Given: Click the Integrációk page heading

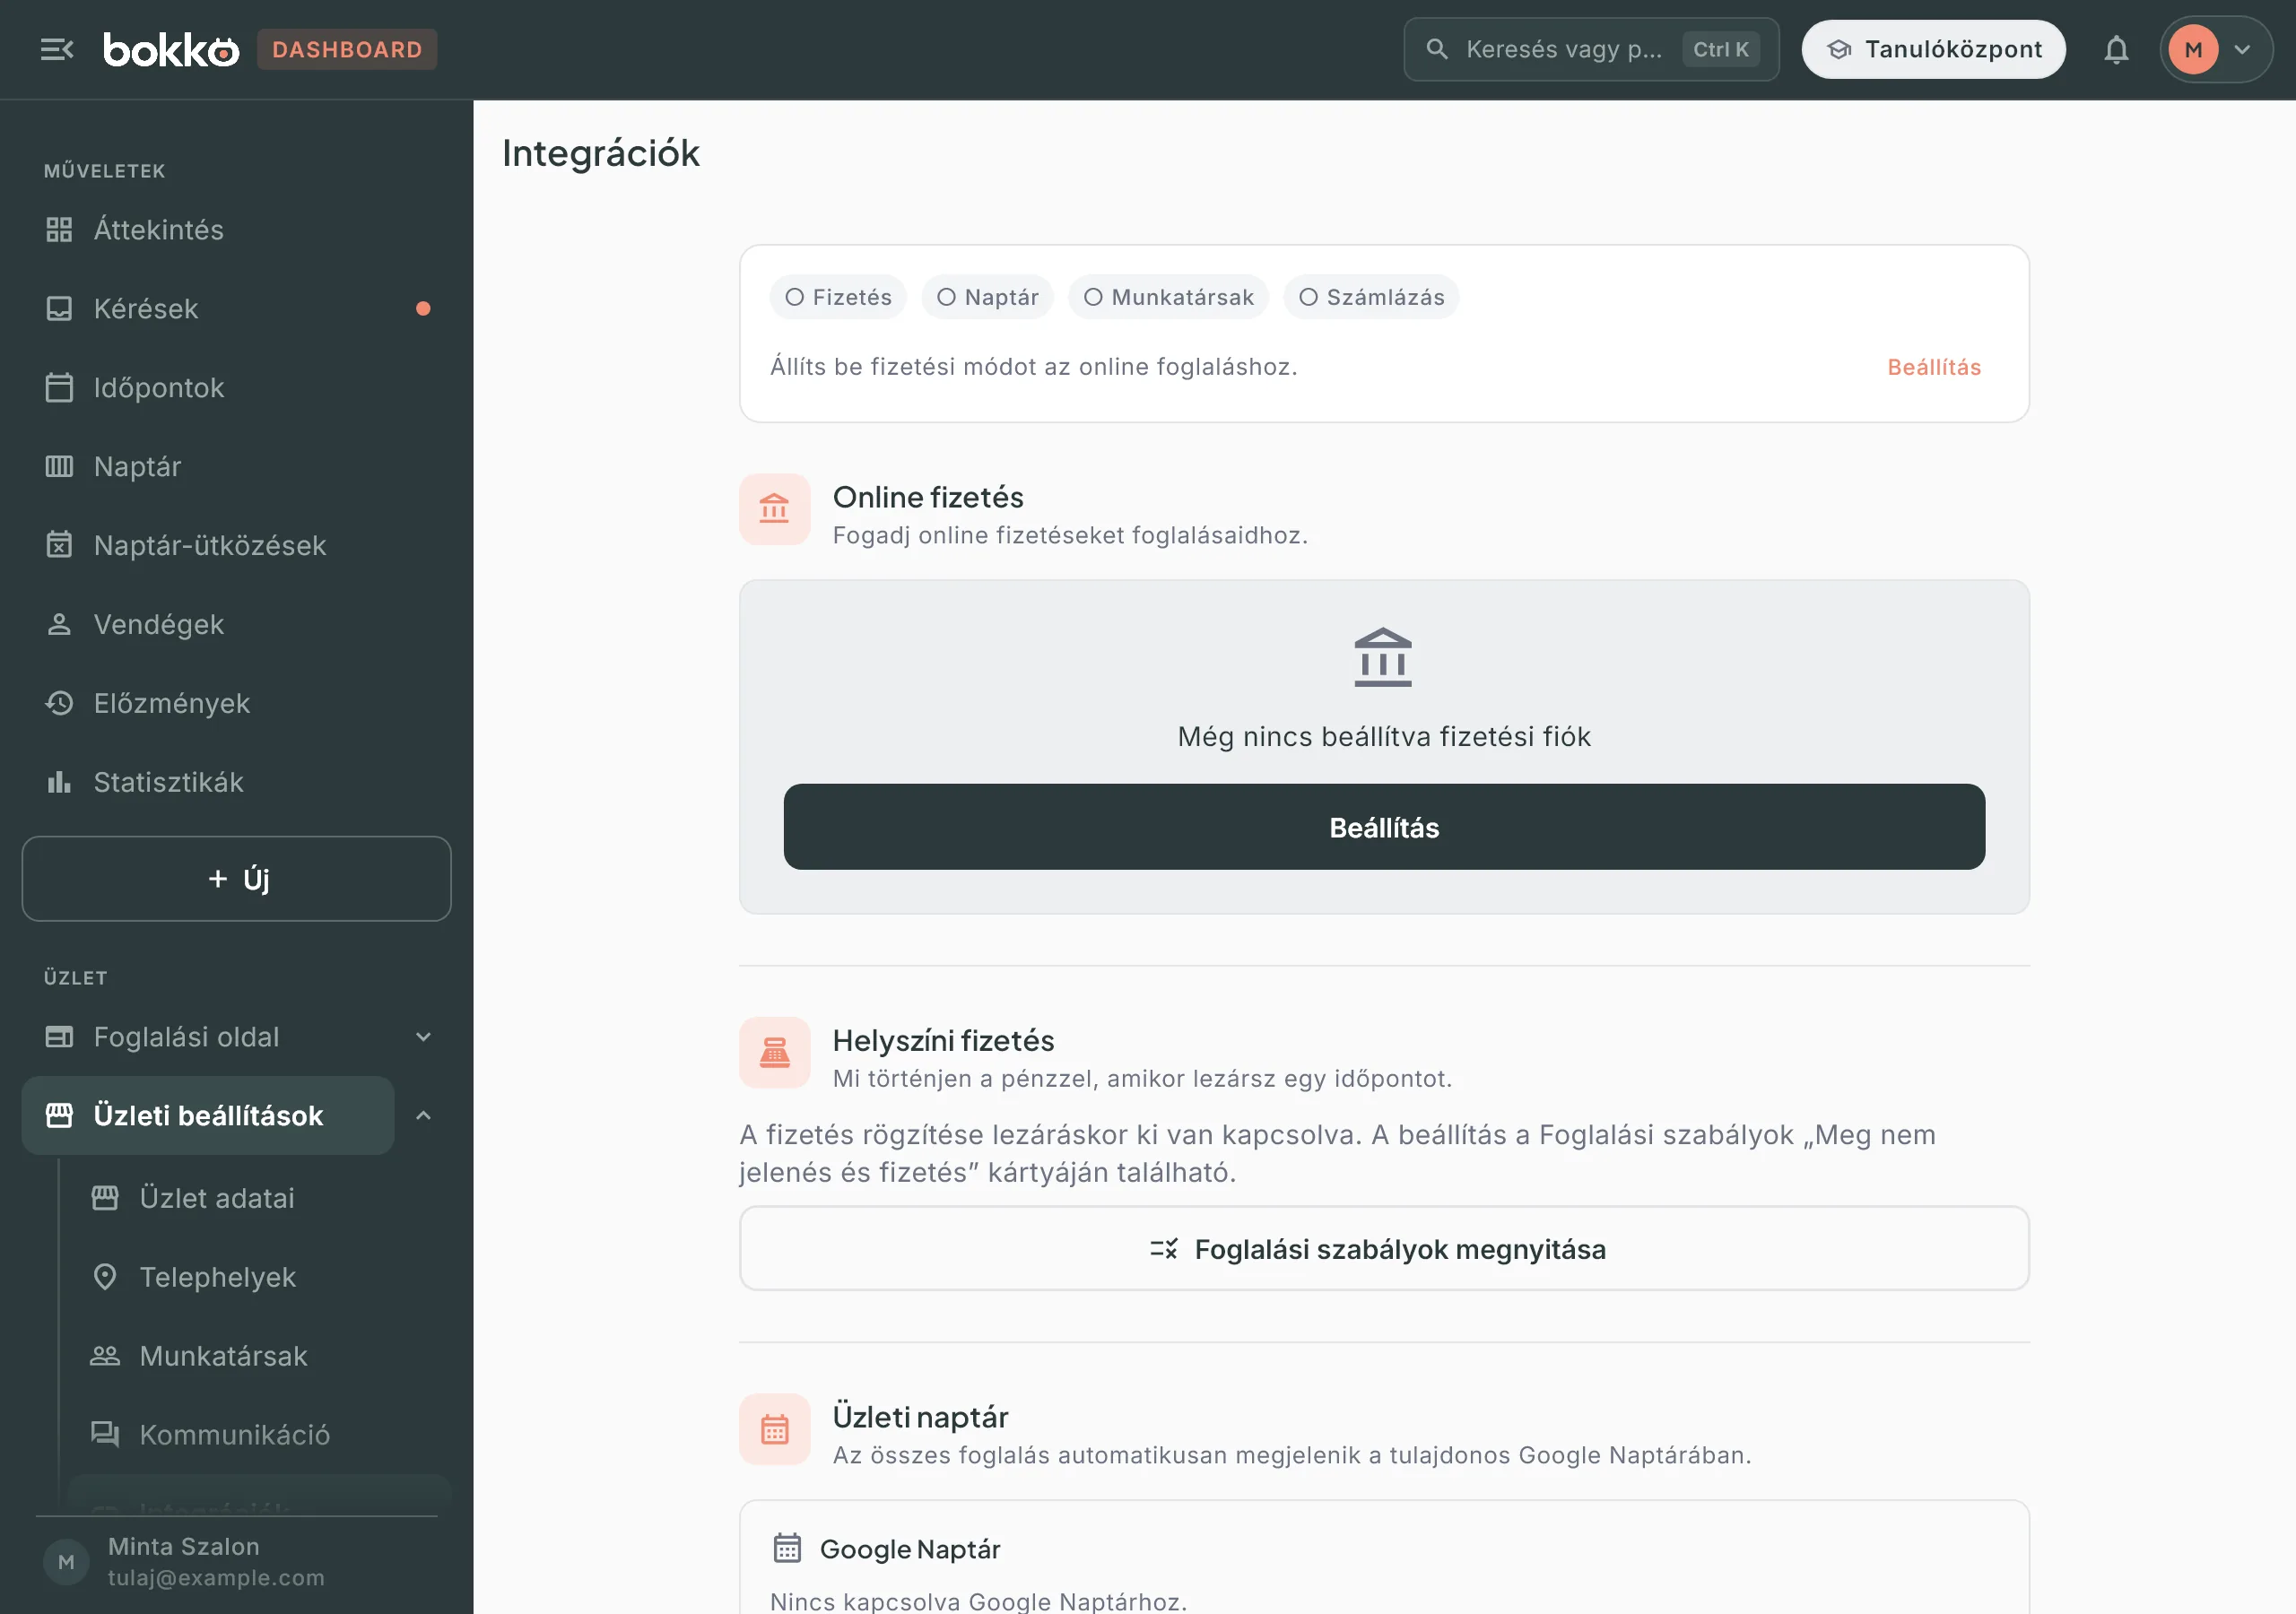Looking at the screenshot, I should (601, 153).
